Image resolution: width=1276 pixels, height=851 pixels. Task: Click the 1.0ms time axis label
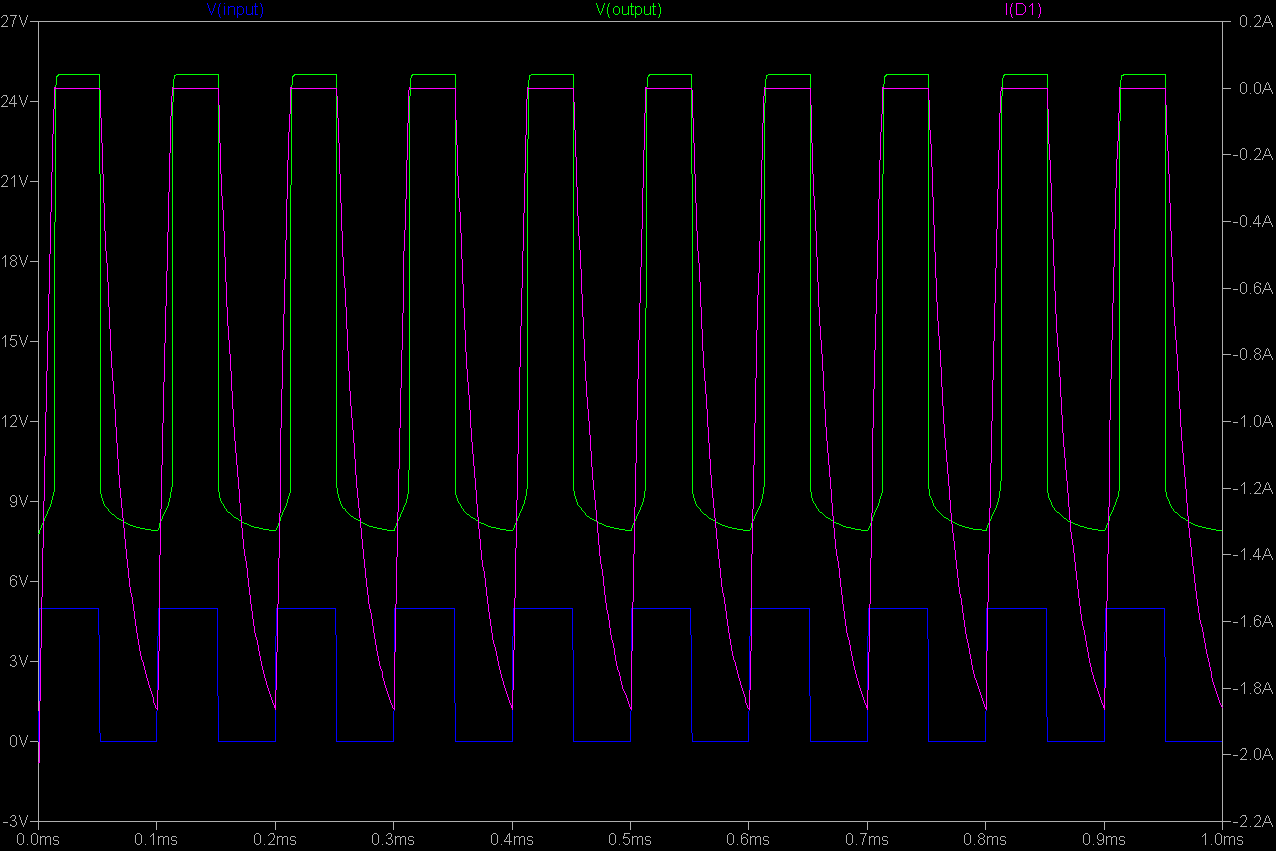coord(1222,840)
